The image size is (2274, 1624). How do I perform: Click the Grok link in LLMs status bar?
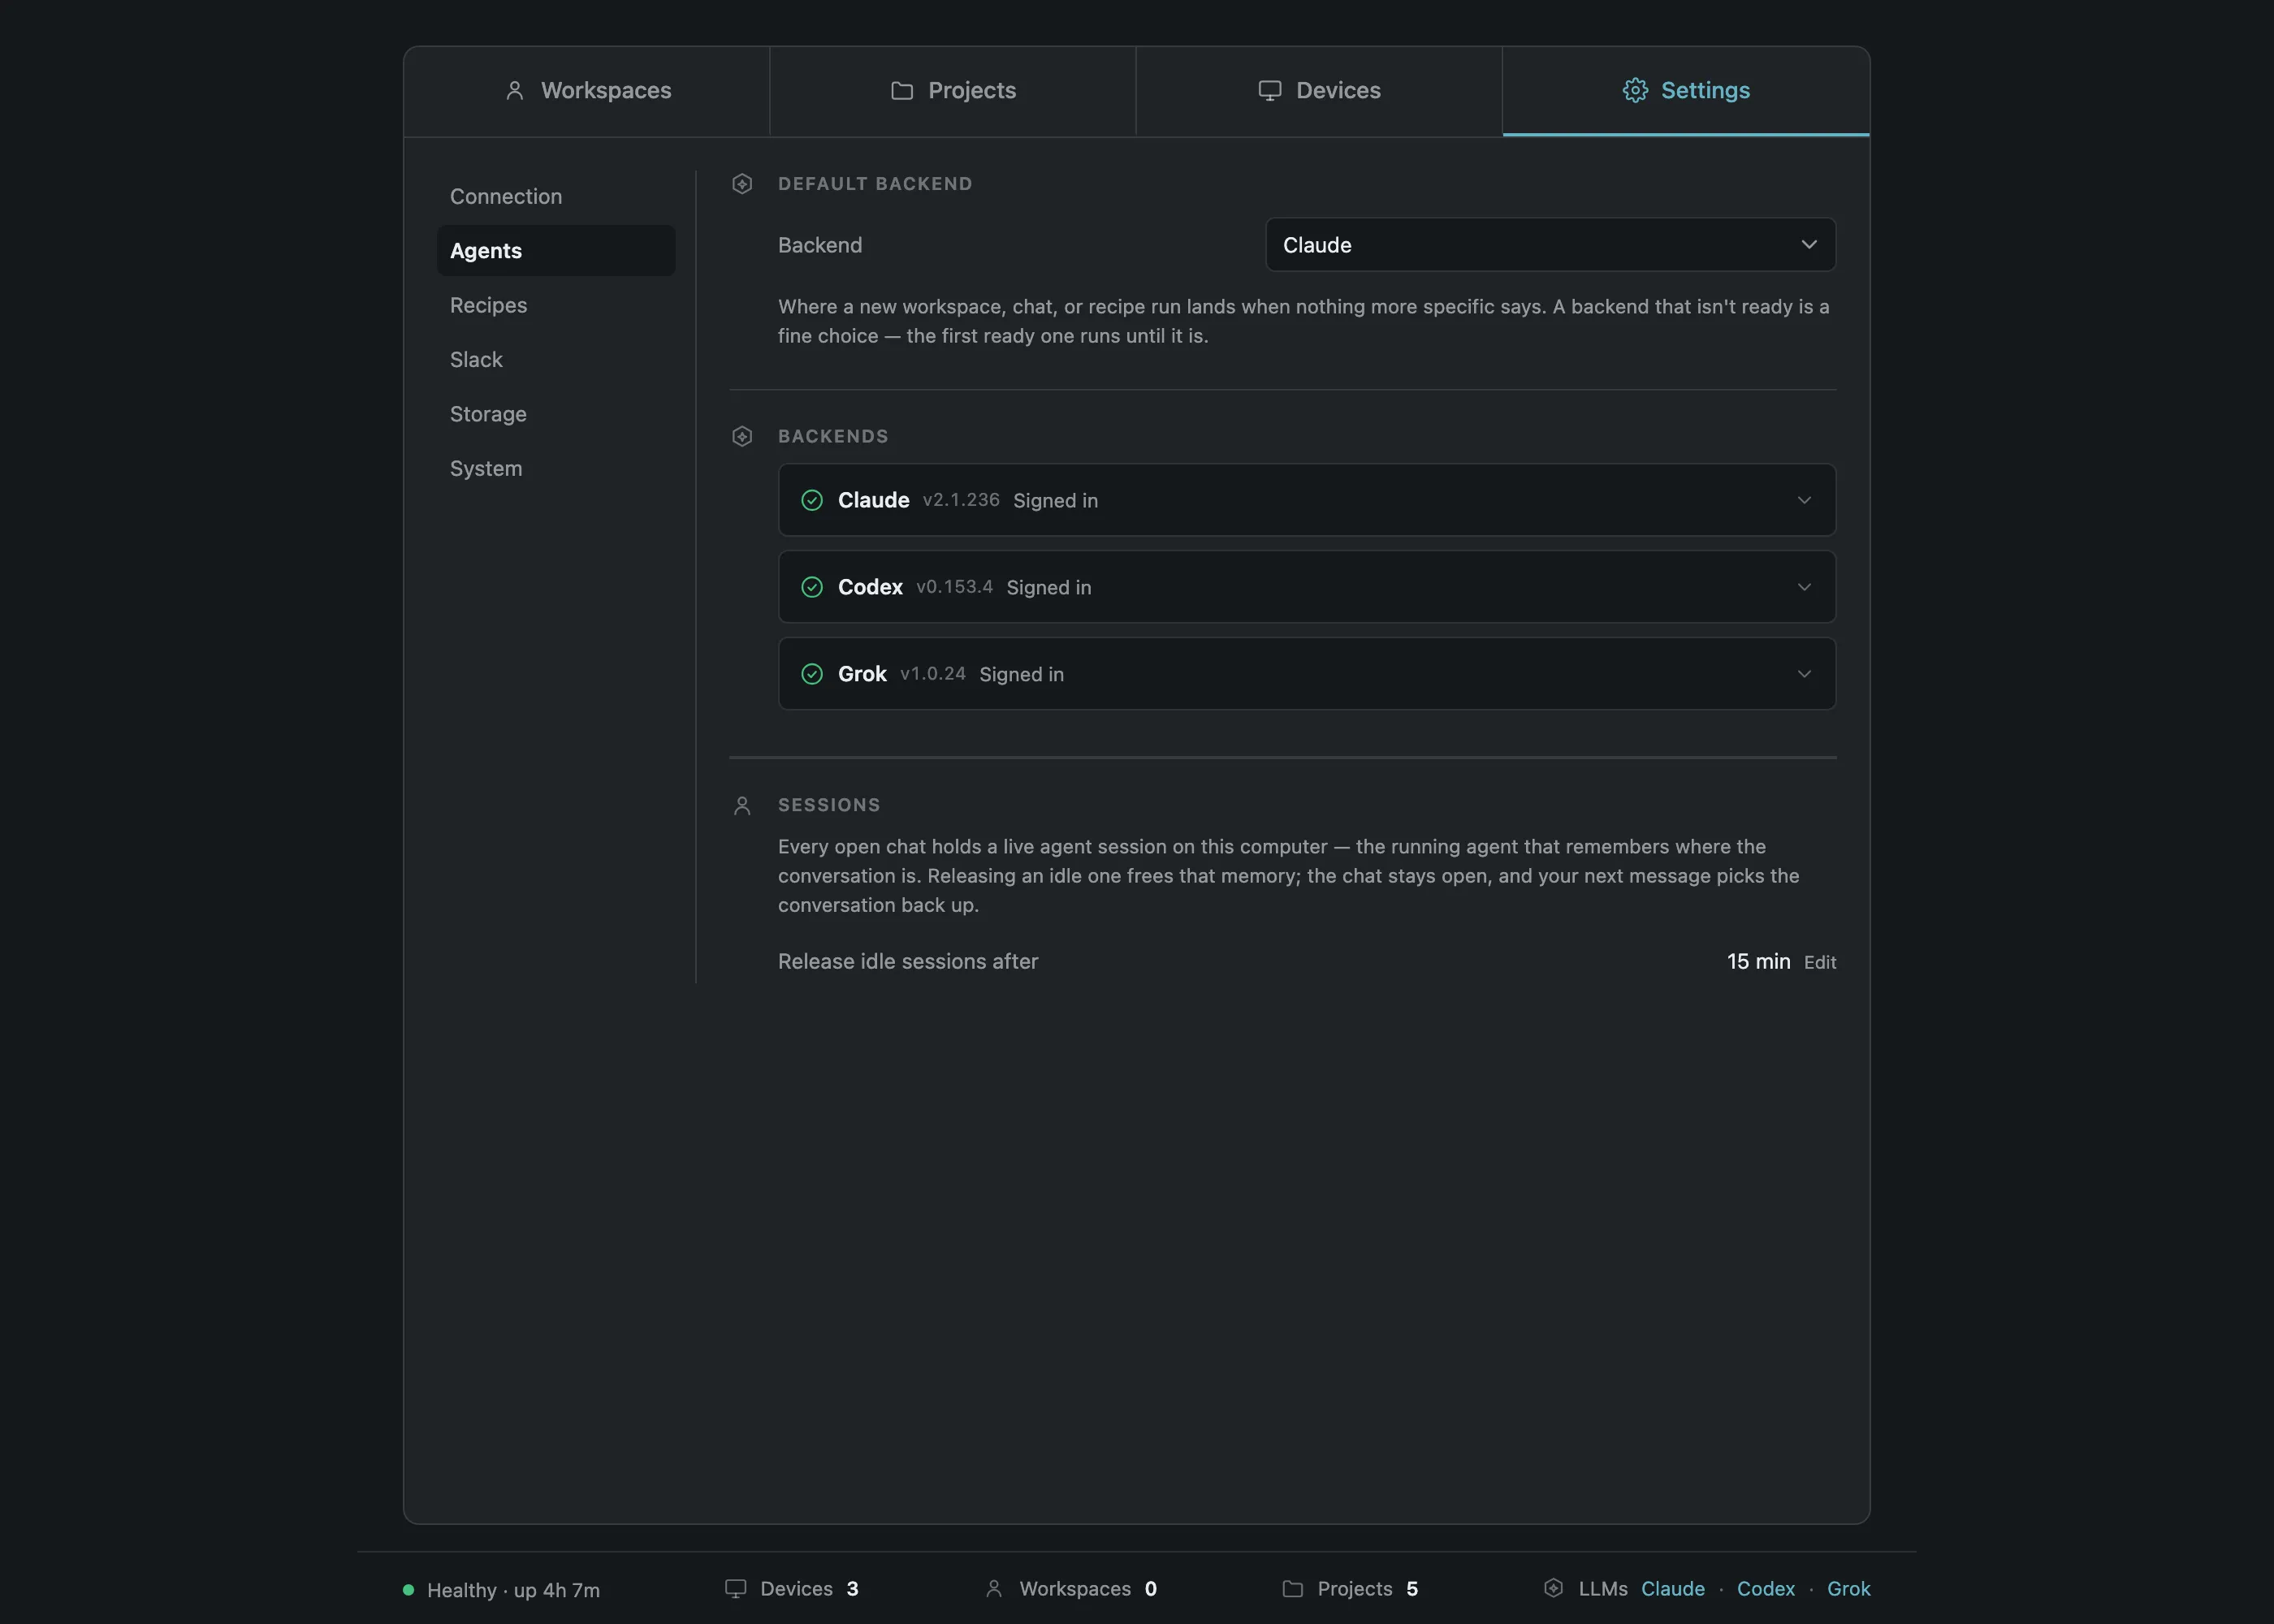coord(1848,1589)
